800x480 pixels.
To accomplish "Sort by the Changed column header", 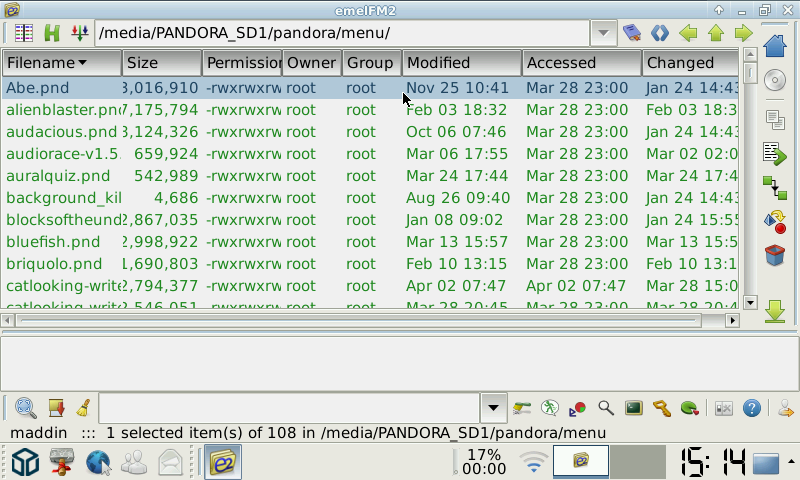I will [x=690, y=63].
